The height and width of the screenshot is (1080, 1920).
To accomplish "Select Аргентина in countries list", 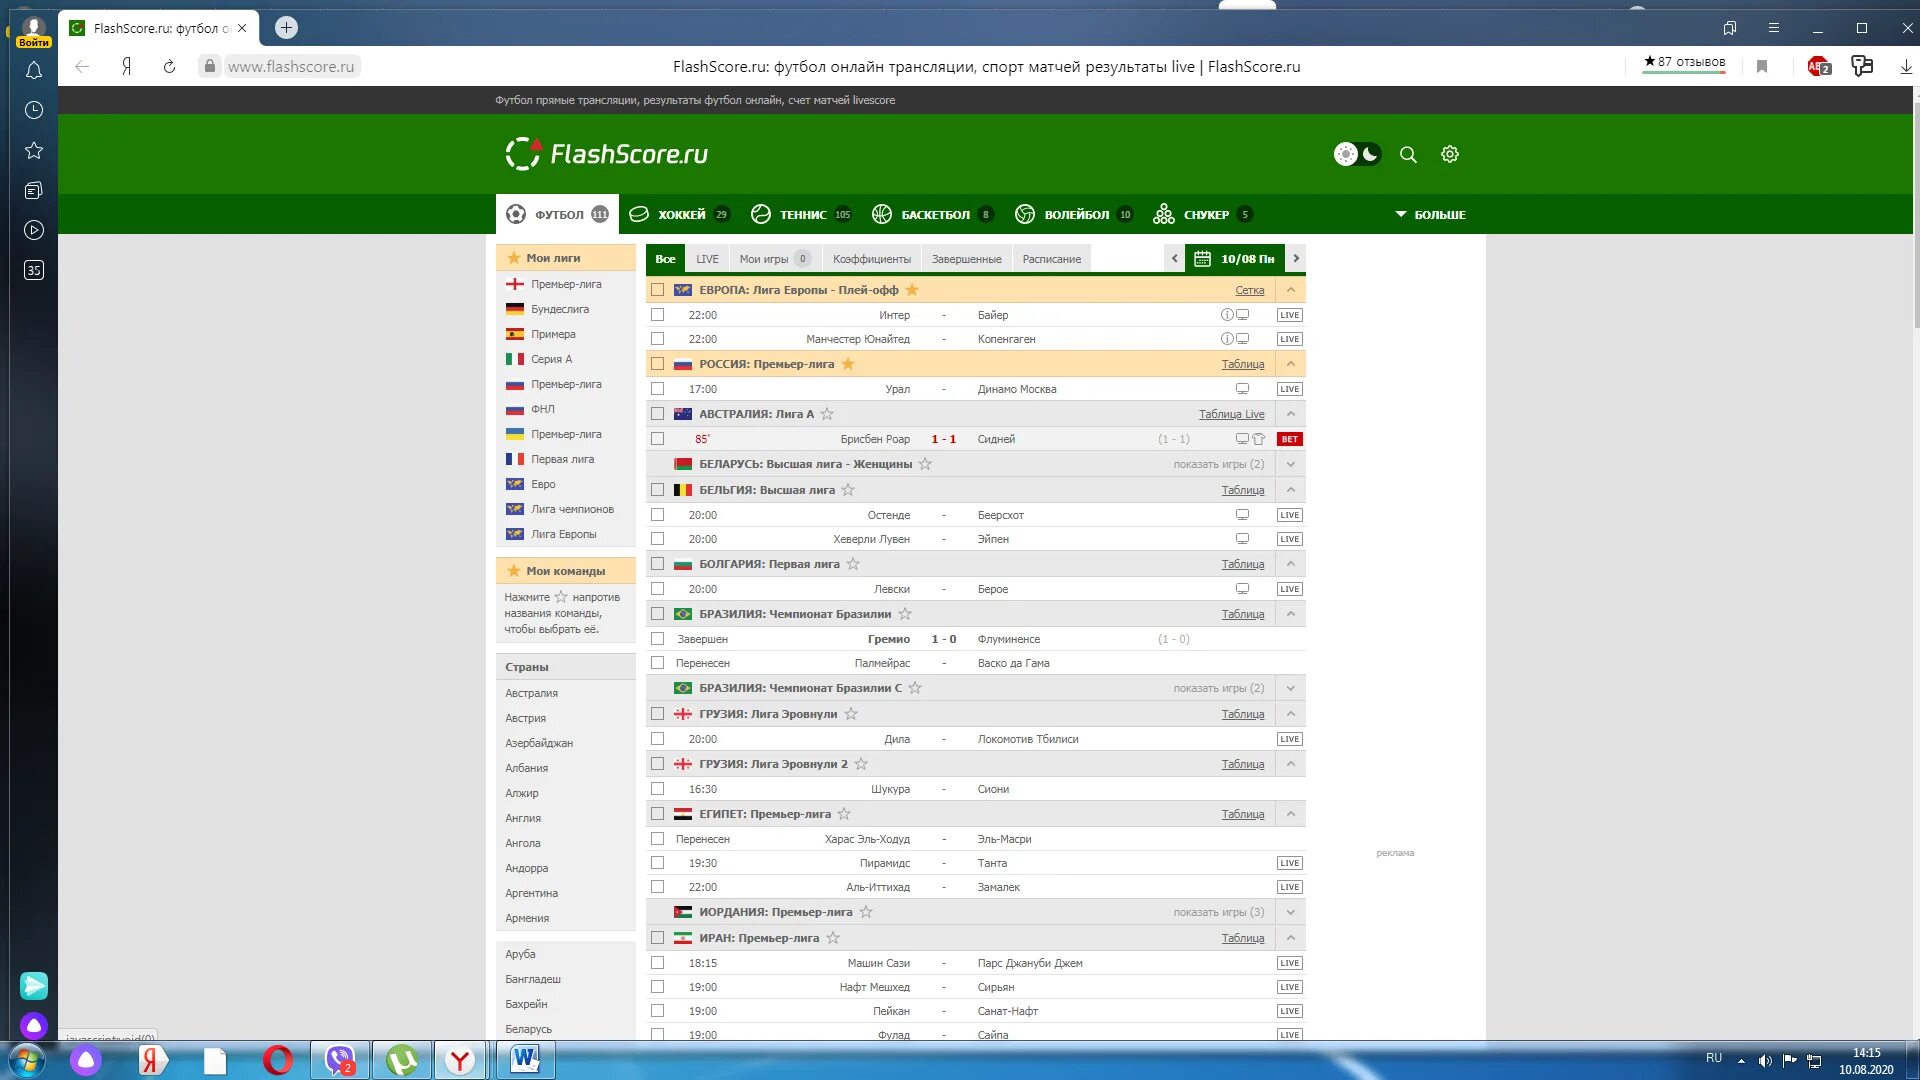I will click(x=532, y=893).
